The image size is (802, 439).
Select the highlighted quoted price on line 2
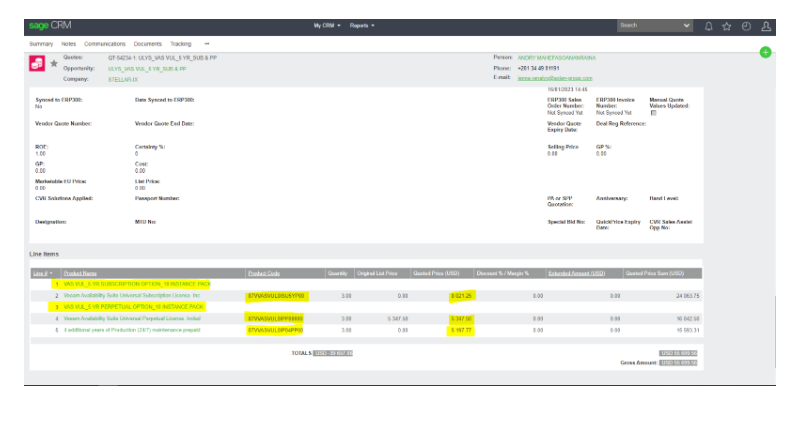(461, 296)
